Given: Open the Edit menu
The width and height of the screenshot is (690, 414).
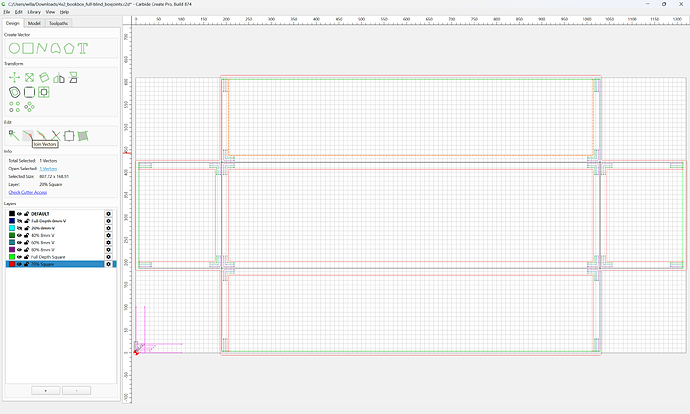Looking at the screenshot, I should coord(18,12).
